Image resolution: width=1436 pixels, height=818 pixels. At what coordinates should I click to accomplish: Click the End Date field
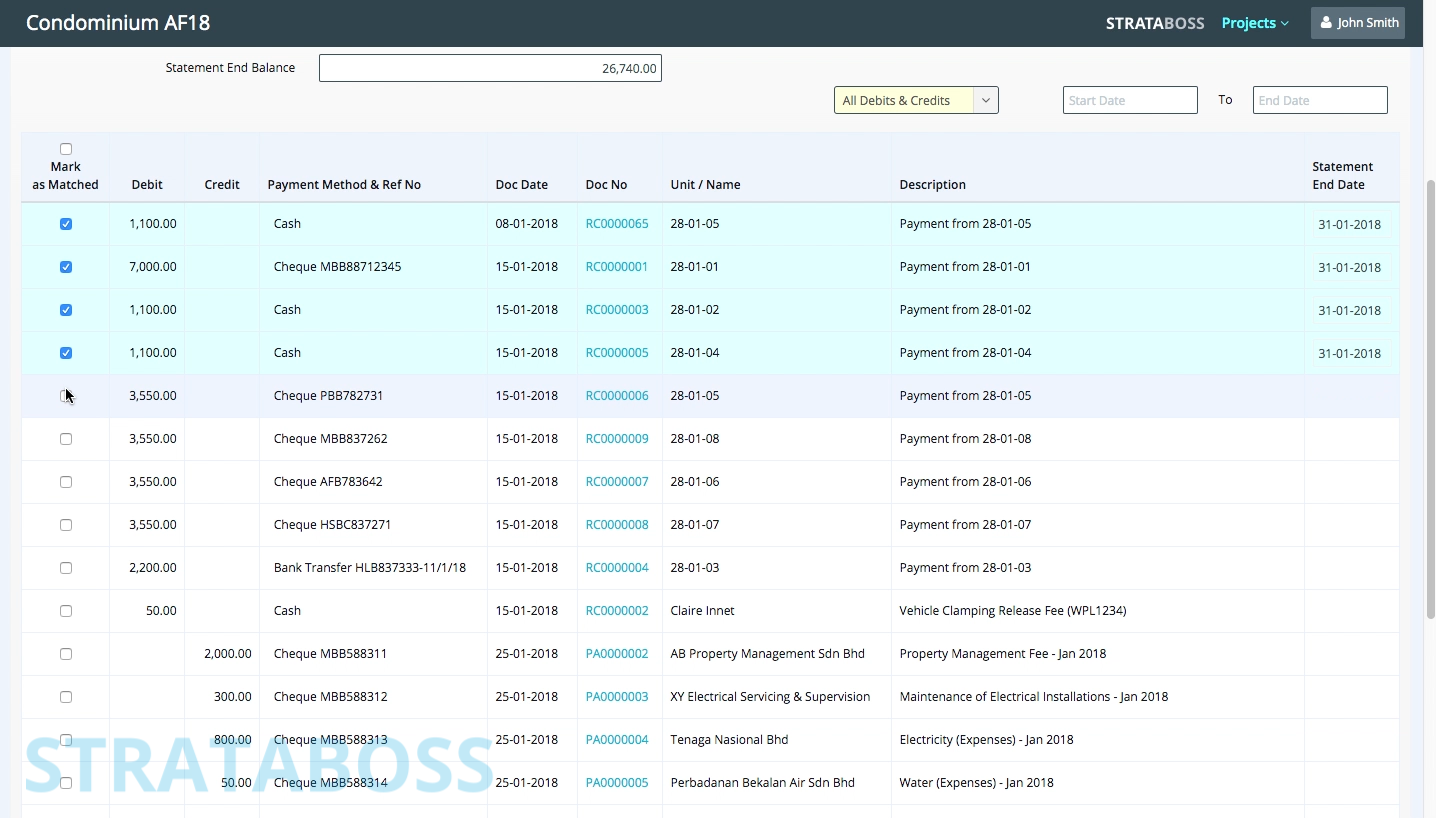[x=1320, y=100]
